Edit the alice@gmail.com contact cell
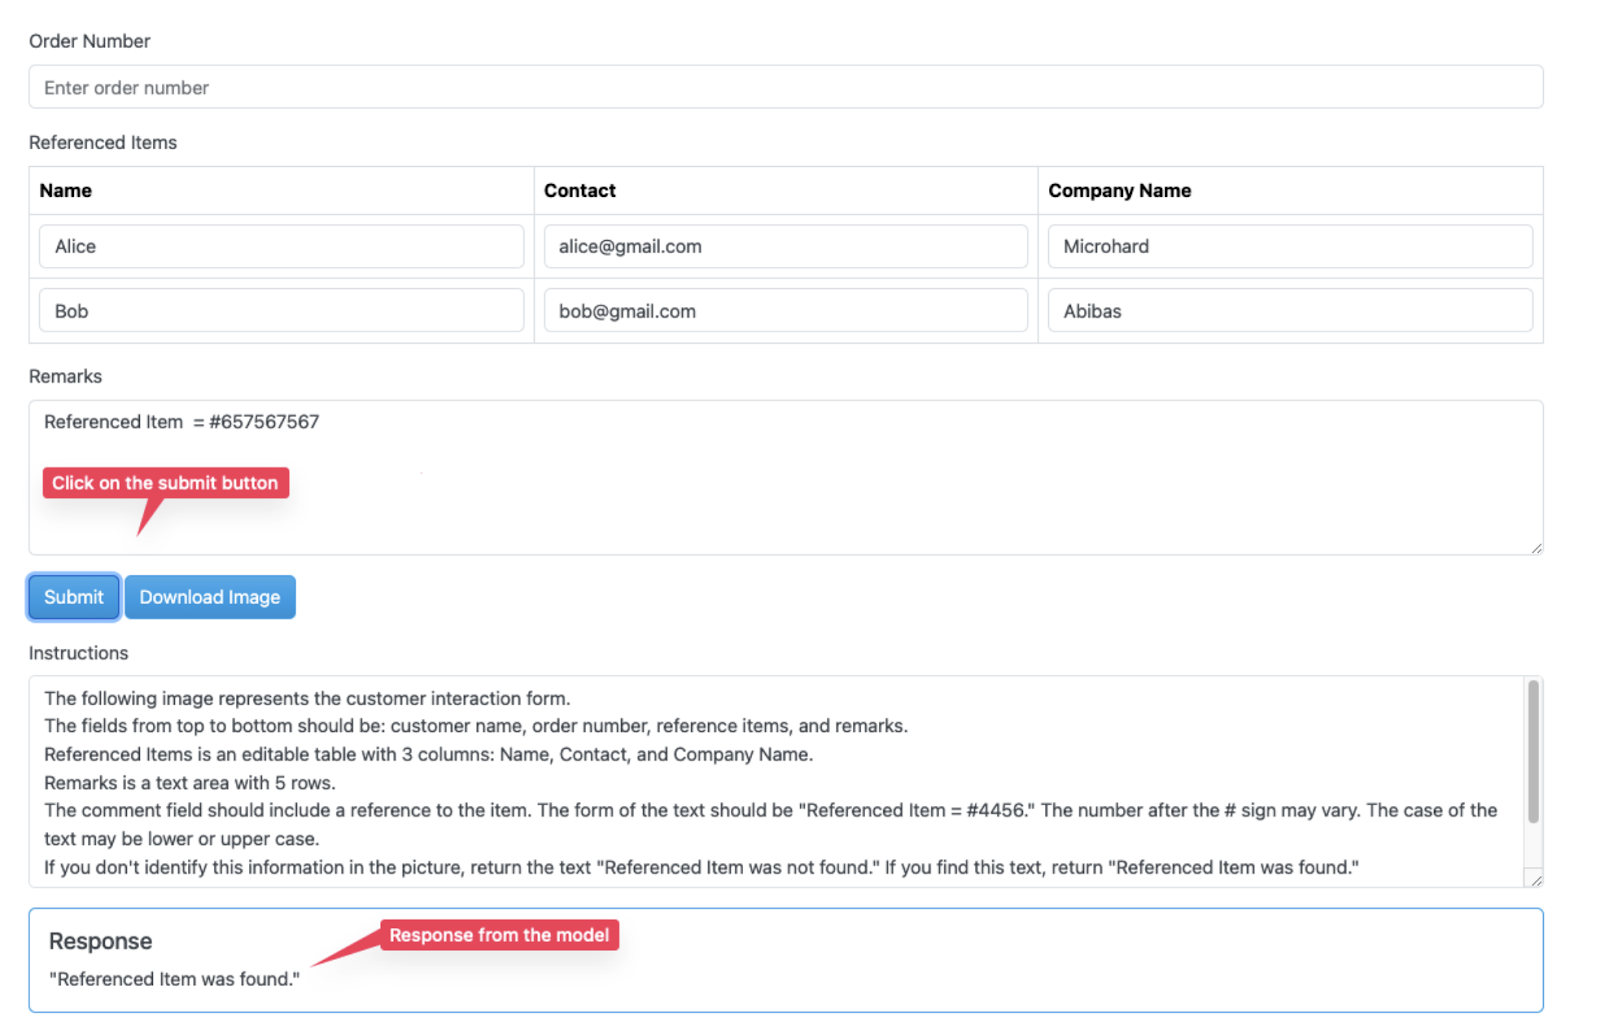 [x=786, y=246]
